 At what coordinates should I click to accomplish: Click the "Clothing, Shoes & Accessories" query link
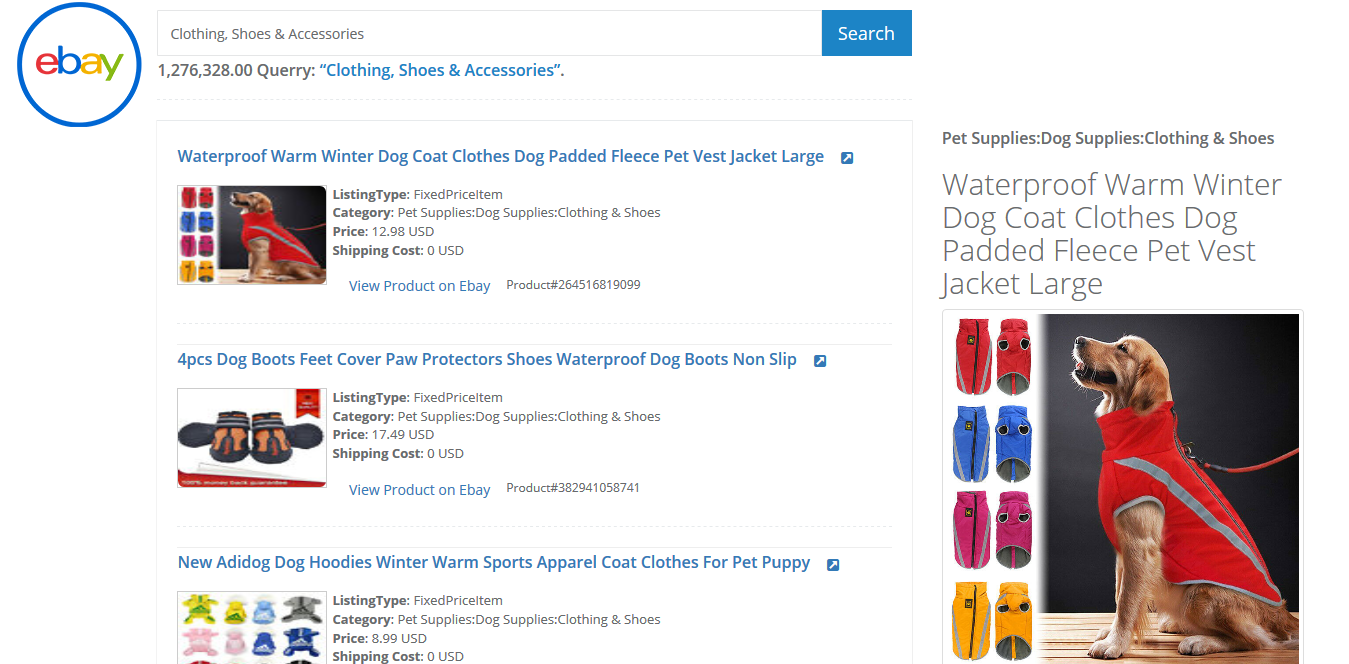tap(440, 70)
